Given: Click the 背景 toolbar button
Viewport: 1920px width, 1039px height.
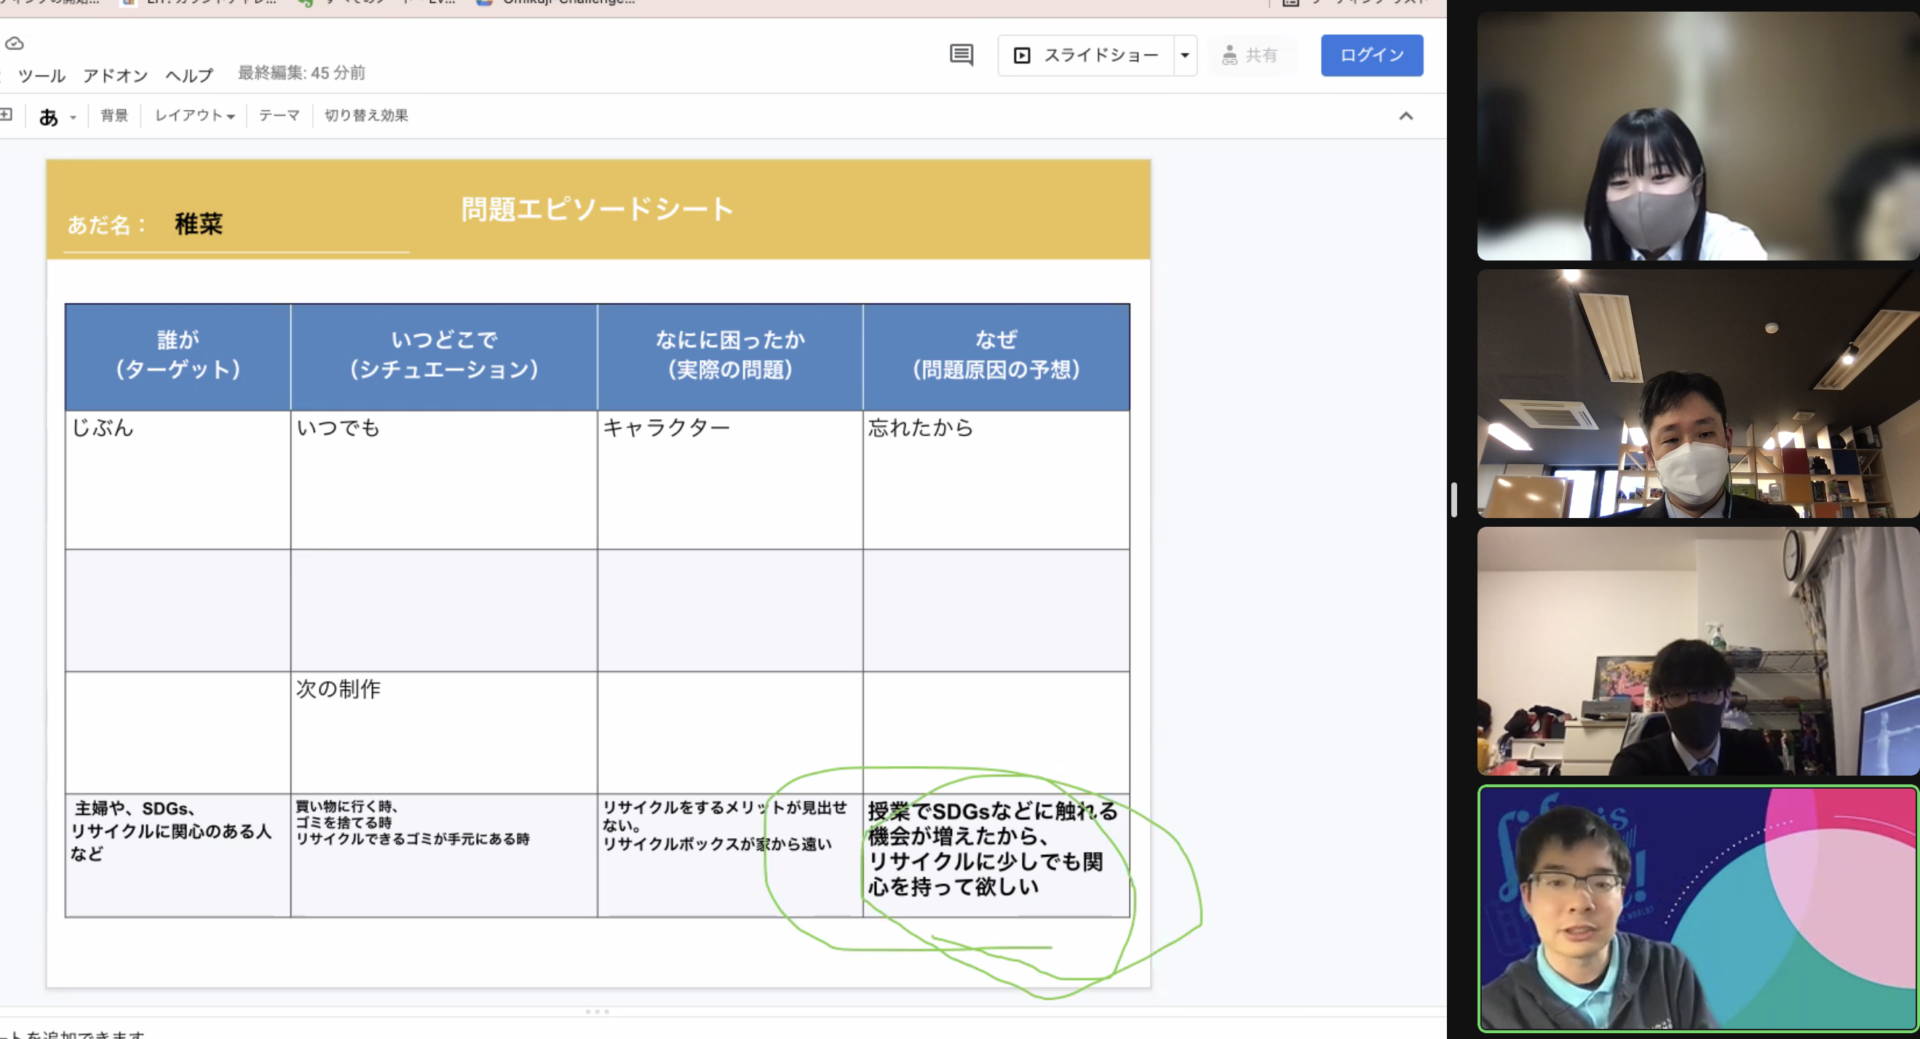Looking at the screenshot, I should (114, 116).
